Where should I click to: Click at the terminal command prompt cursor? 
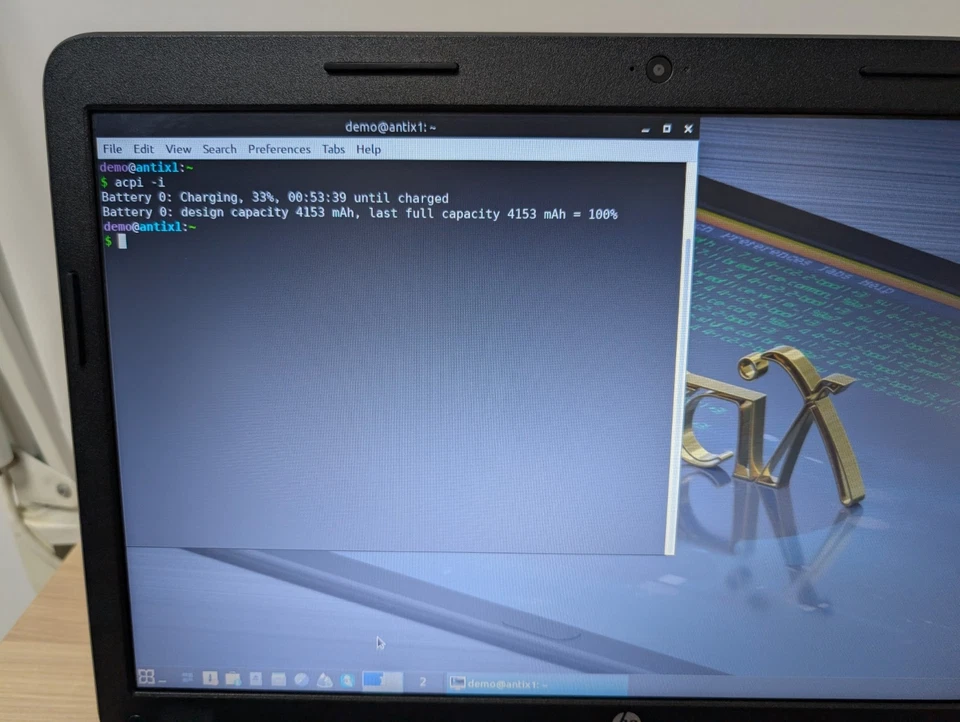[122, 241]
